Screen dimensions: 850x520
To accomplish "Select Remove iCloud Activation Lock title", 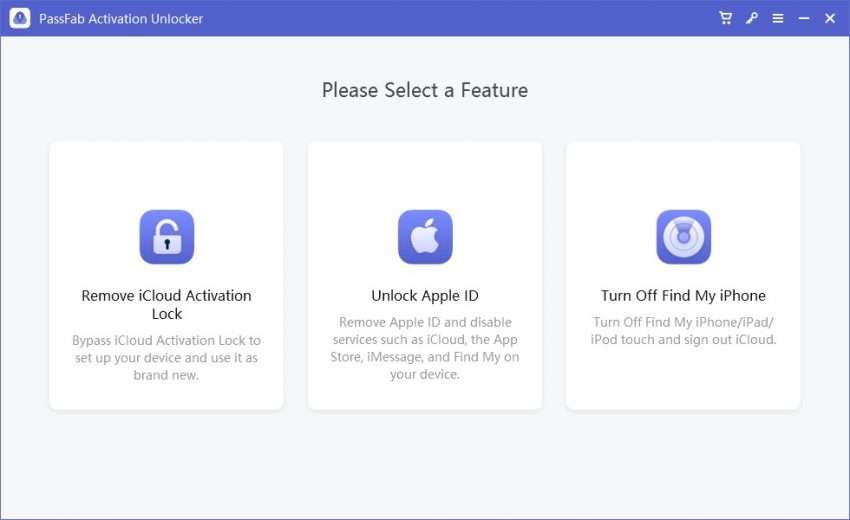I will (x=166, y=305).
